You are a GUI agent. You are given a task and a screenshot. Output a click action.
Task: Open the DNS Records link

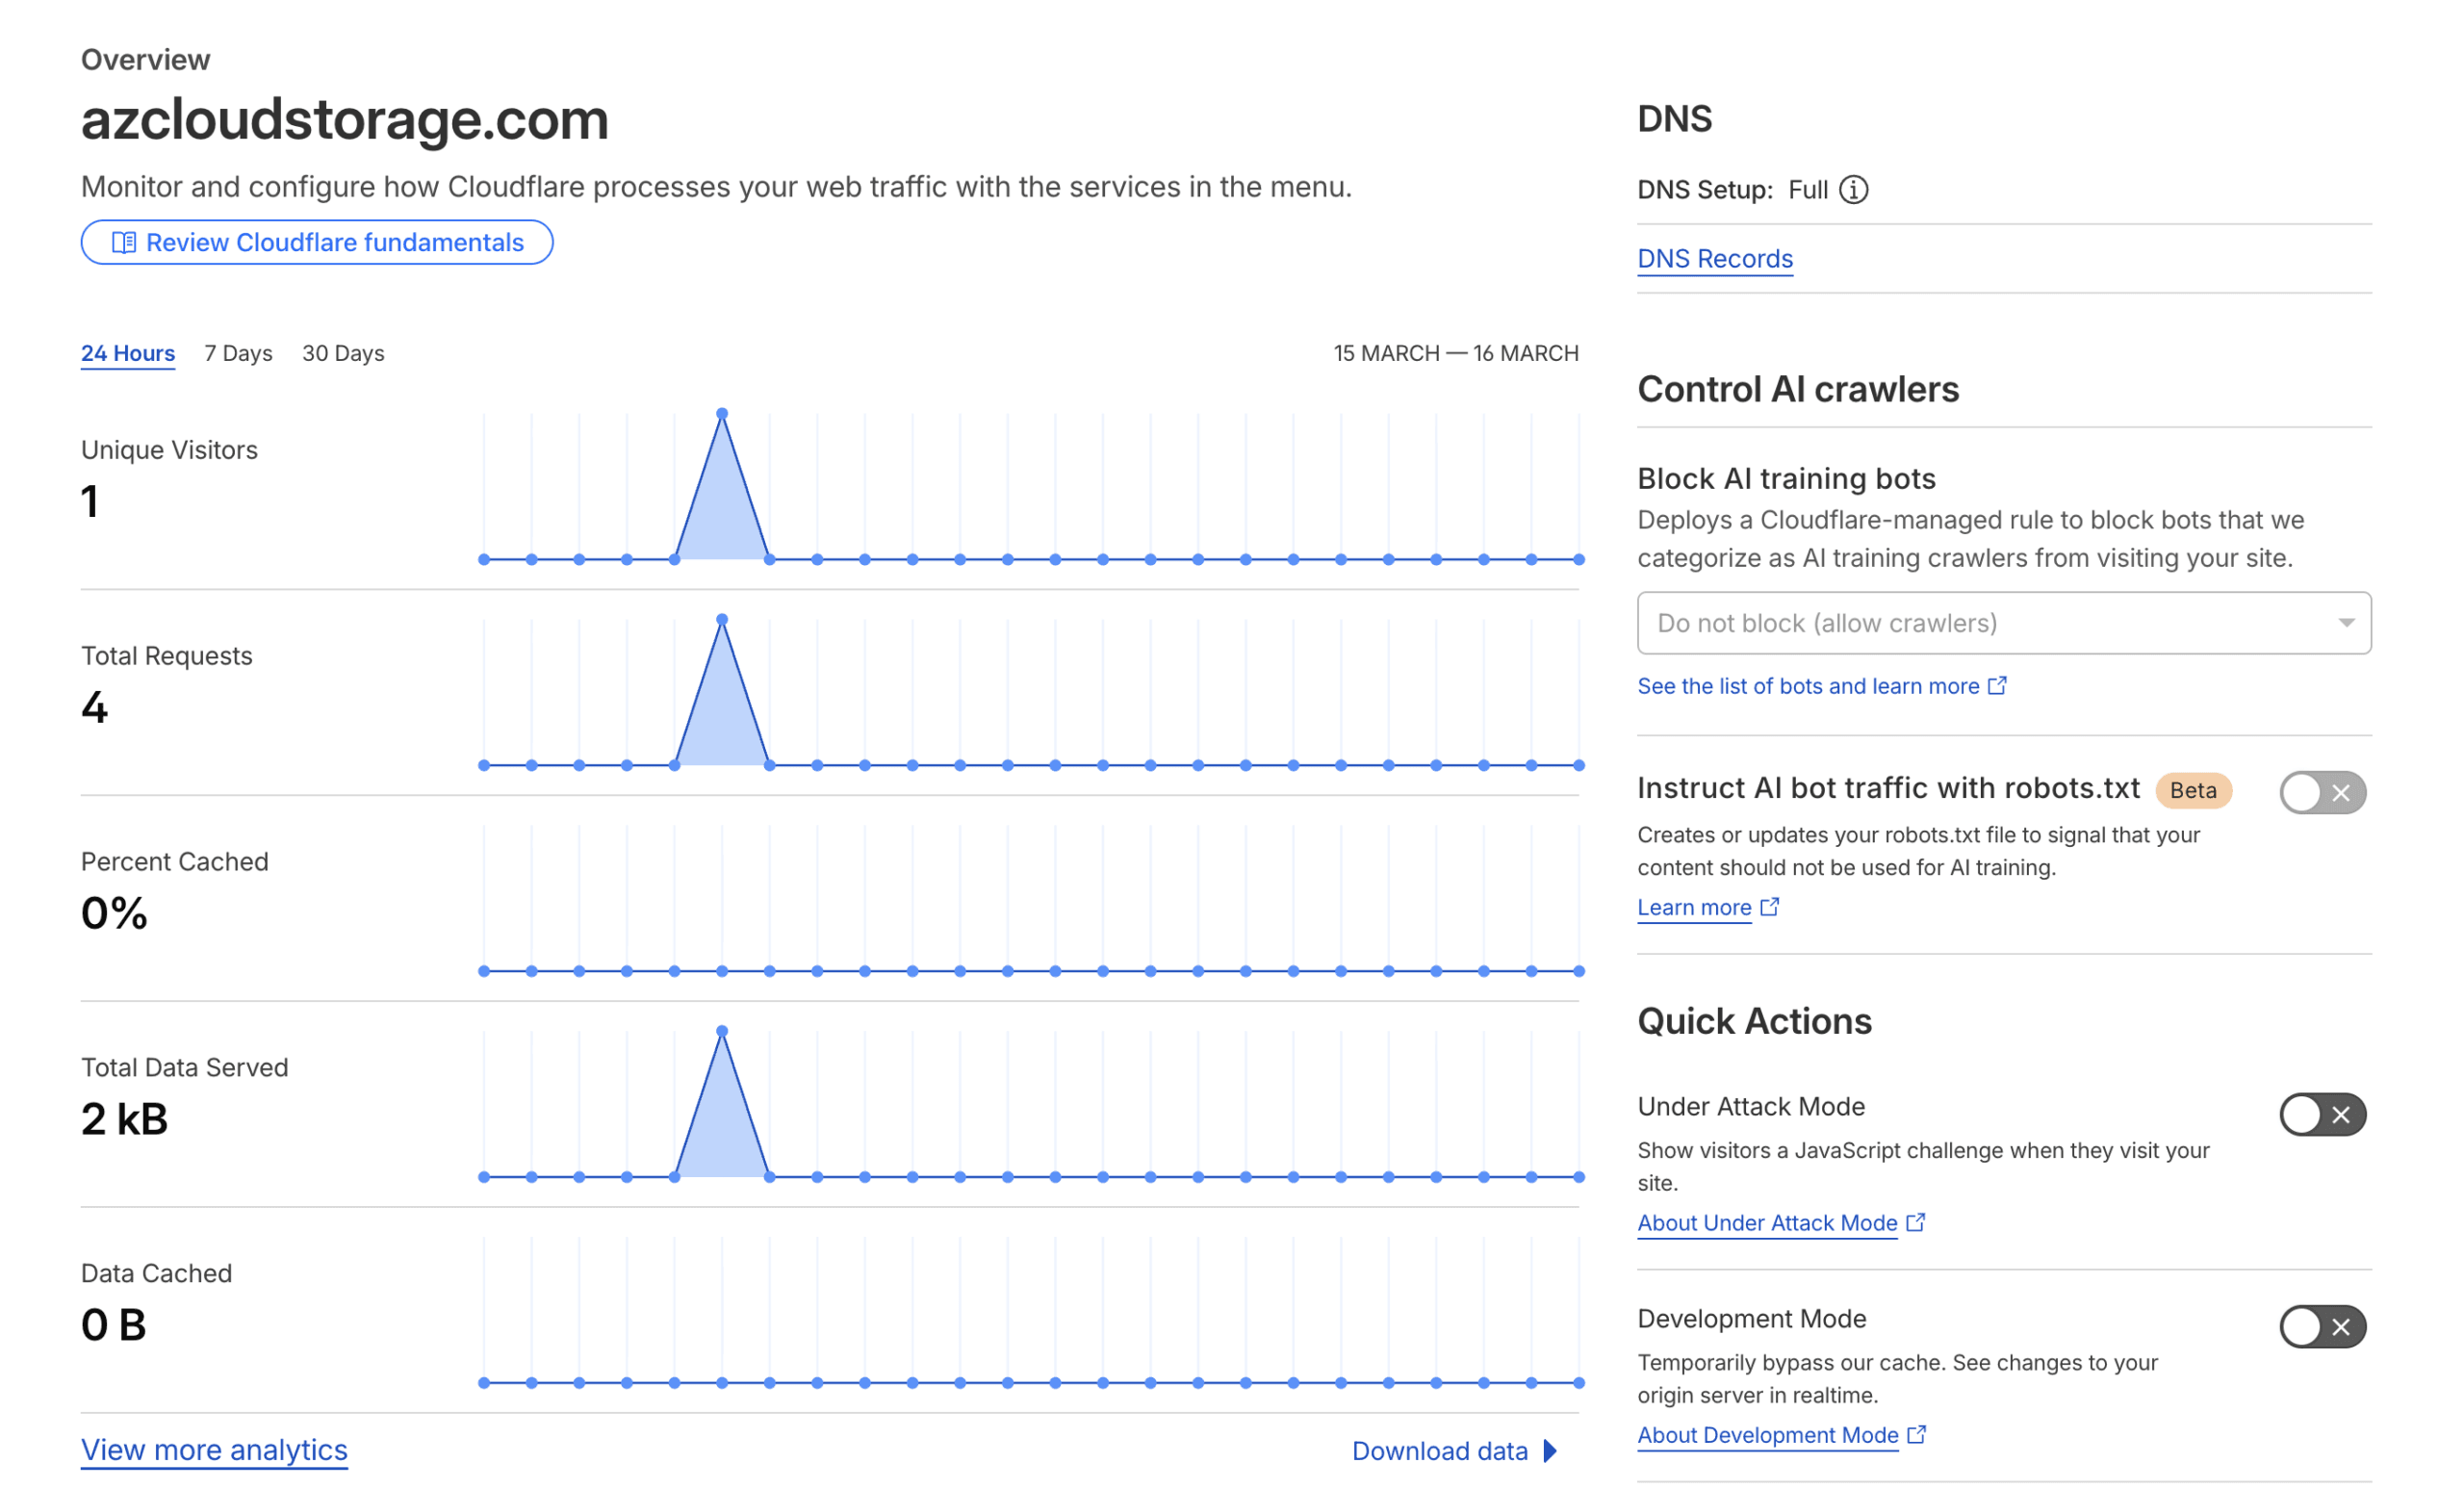[1715, 258]
